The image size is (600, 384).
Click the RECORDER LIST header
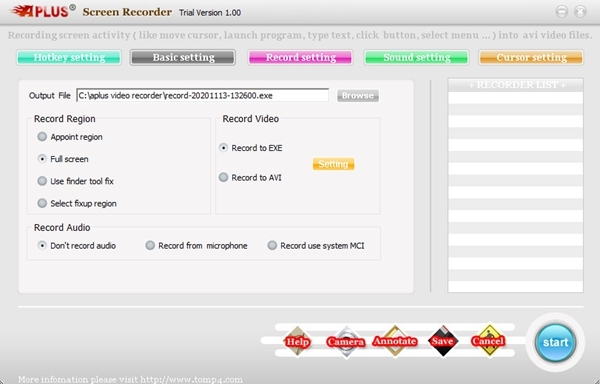point(516,85)
